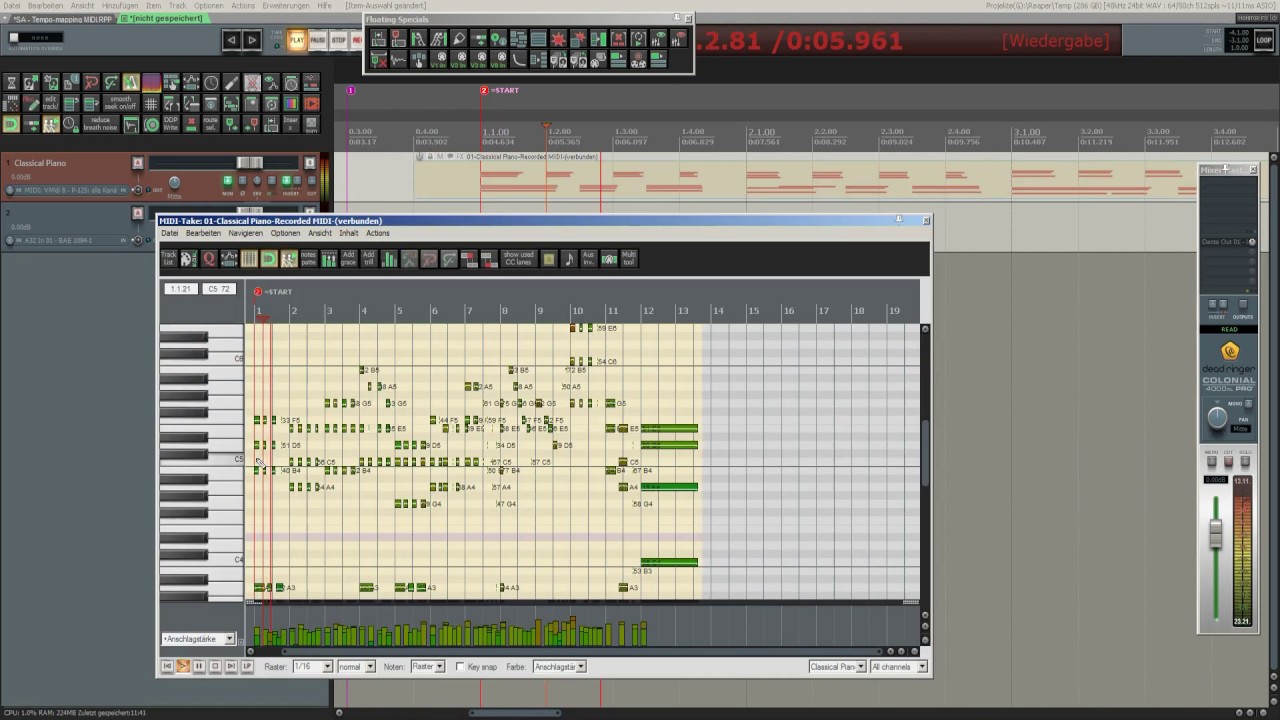Click the musical note icon in MIDI toolbar

point(569,258)
